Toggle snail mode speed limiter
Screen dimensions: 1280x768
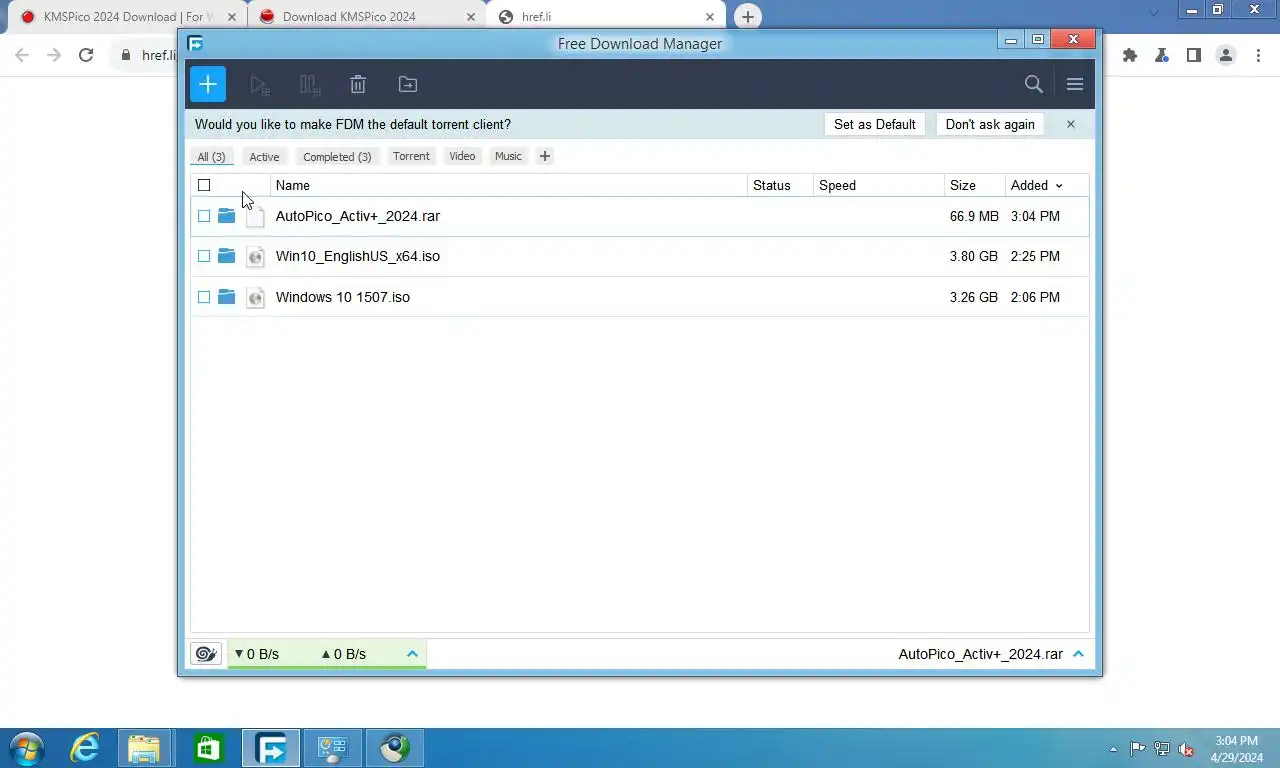206,654
